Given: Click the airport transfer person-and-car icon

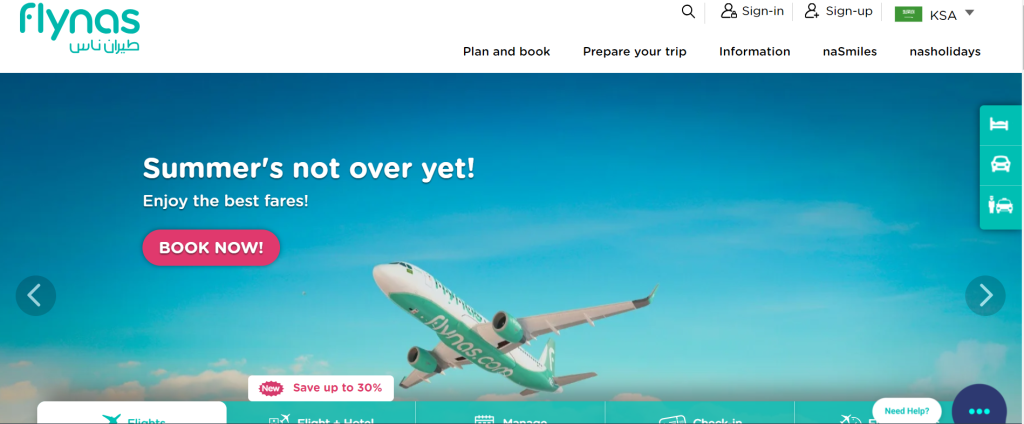Looking at the screenshot, I should coord(1000,205).
